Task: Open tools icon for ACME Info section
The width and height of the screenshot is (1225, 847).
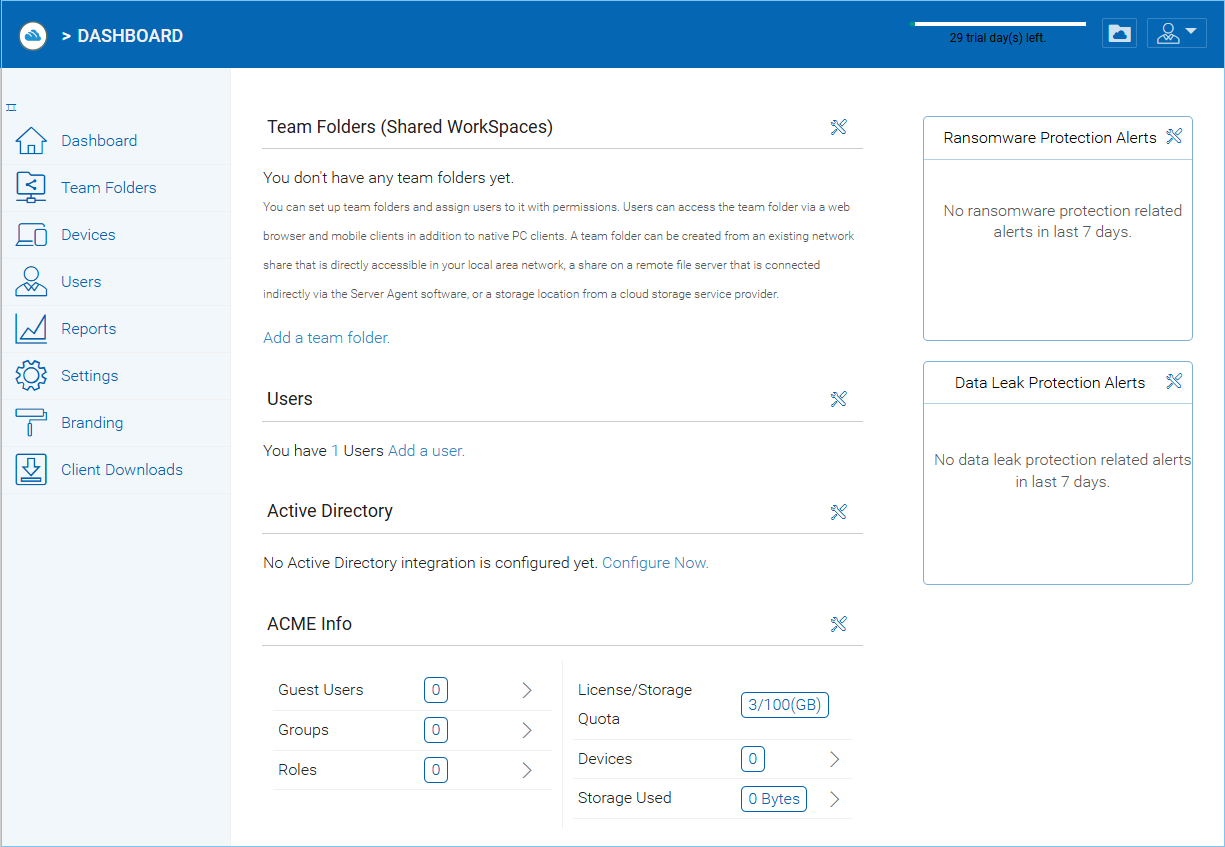Action: [839, 624]
